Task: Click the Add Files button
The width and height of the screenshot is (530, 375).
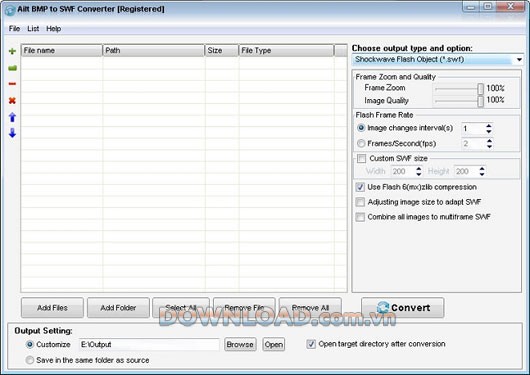Action: click(x=52, y=308)
